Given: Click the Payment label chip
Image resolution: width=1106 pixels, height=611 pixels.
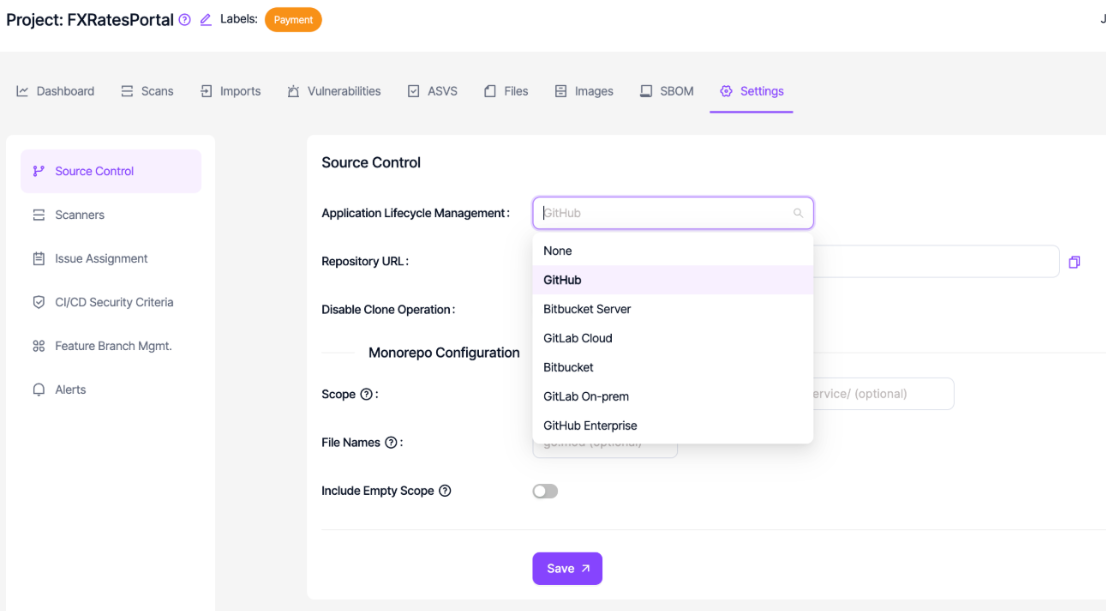Looking at the screenshot, I should (293, 19).
